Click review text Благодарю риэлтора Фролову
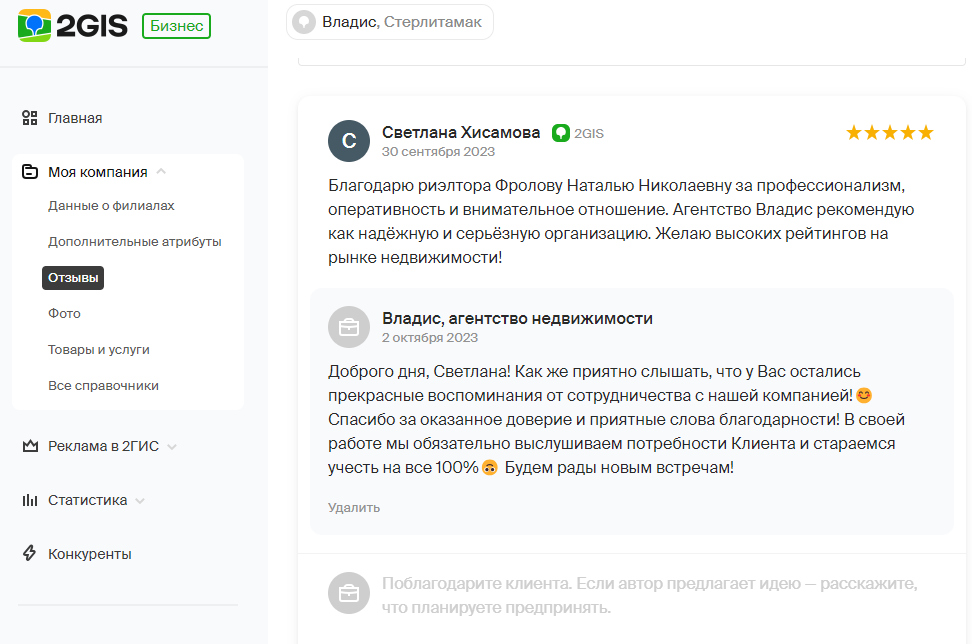This screenshot has width=972, height=644. (x=621, y=221)
